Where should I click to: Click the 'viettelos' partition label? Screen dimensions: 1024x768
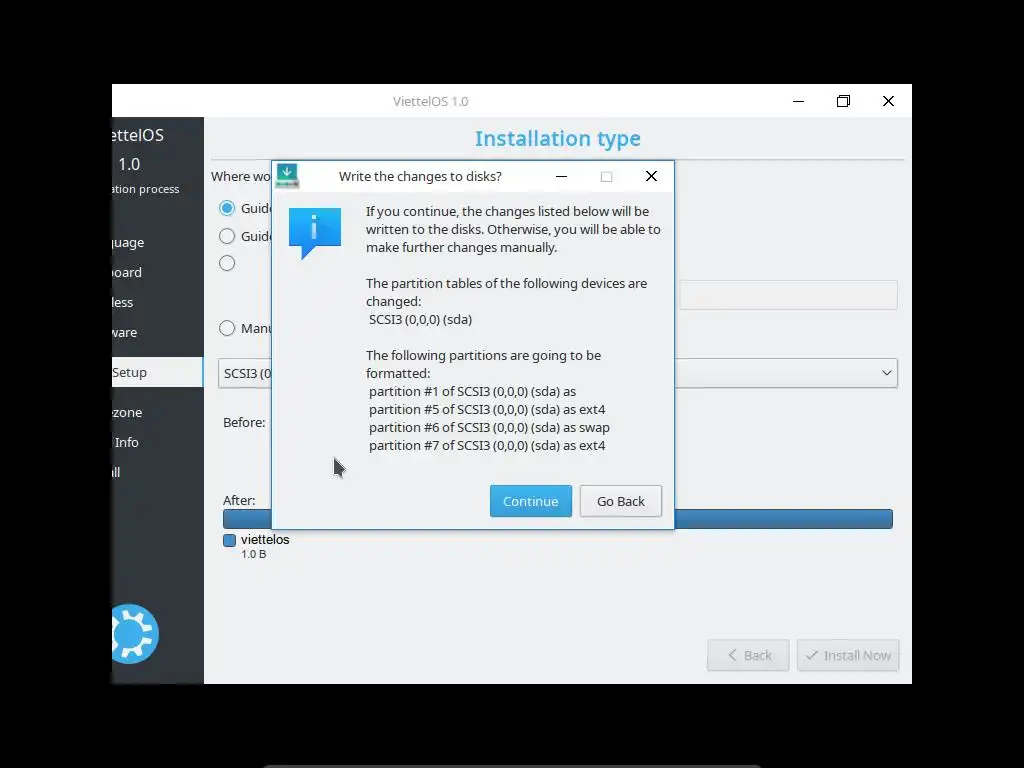click(x=265, y=539)
